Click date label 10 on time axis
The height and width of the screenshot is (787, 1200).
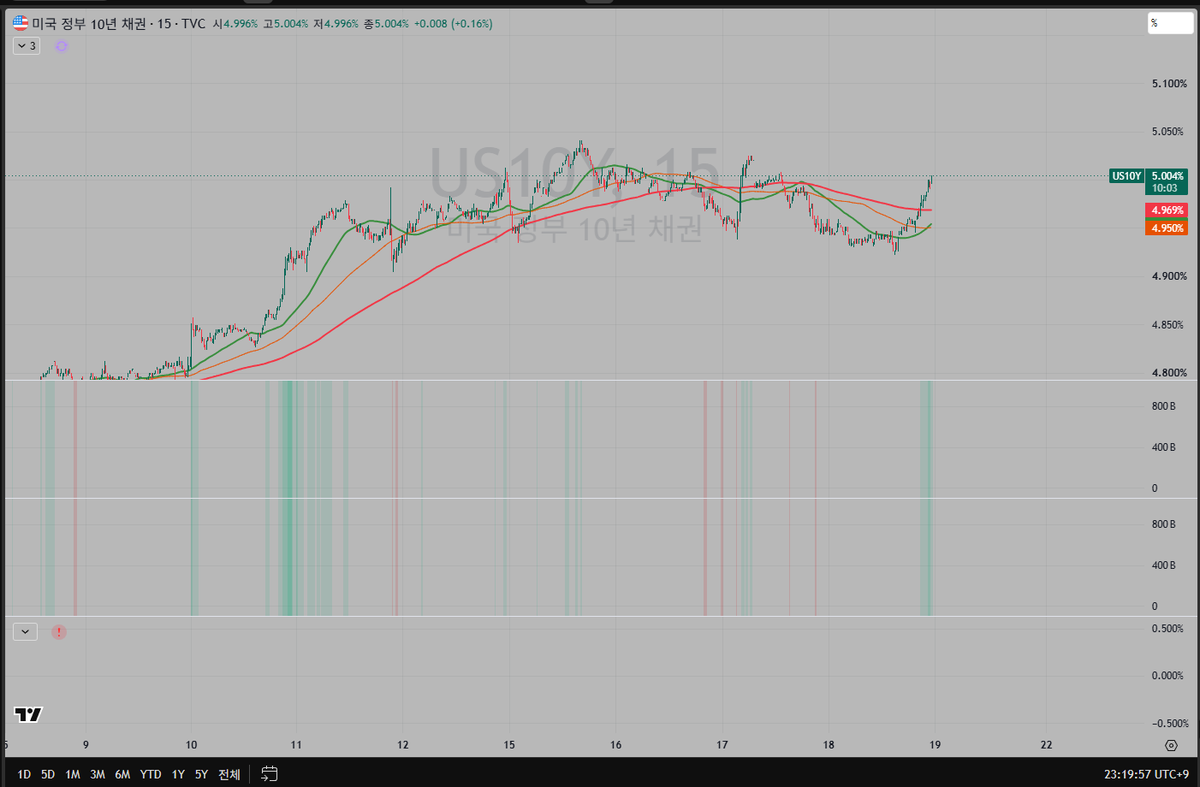(x=191, y=745)
